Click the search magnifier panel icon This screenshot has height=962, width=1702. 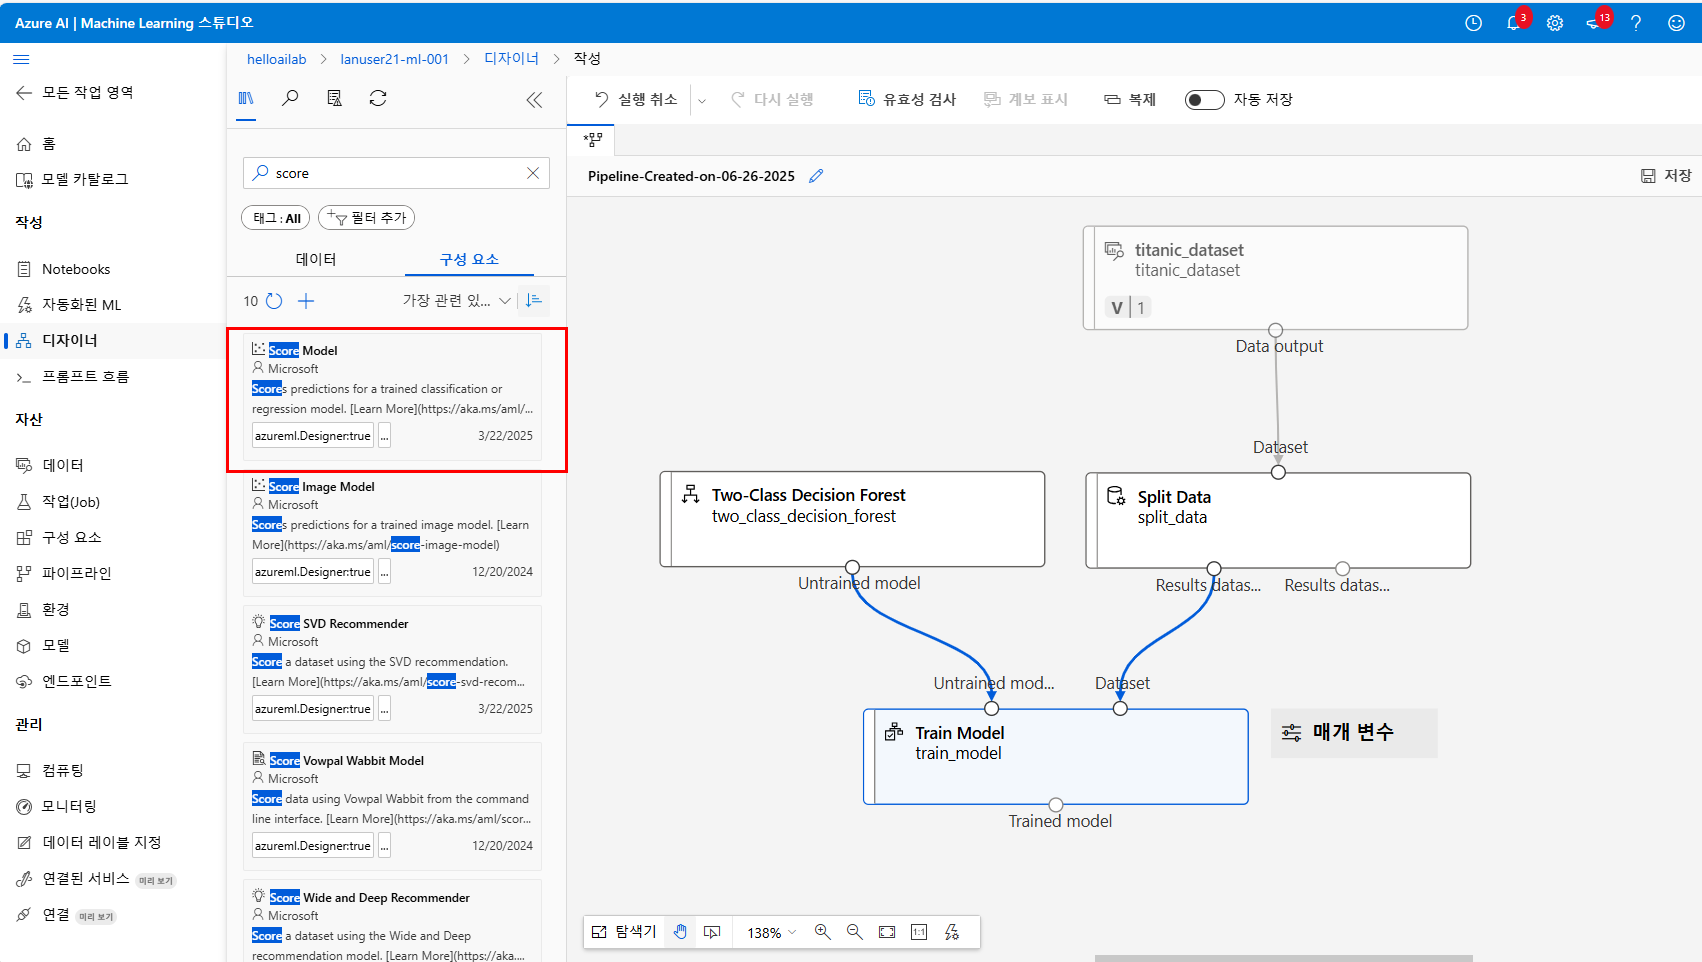coord(290,98)
